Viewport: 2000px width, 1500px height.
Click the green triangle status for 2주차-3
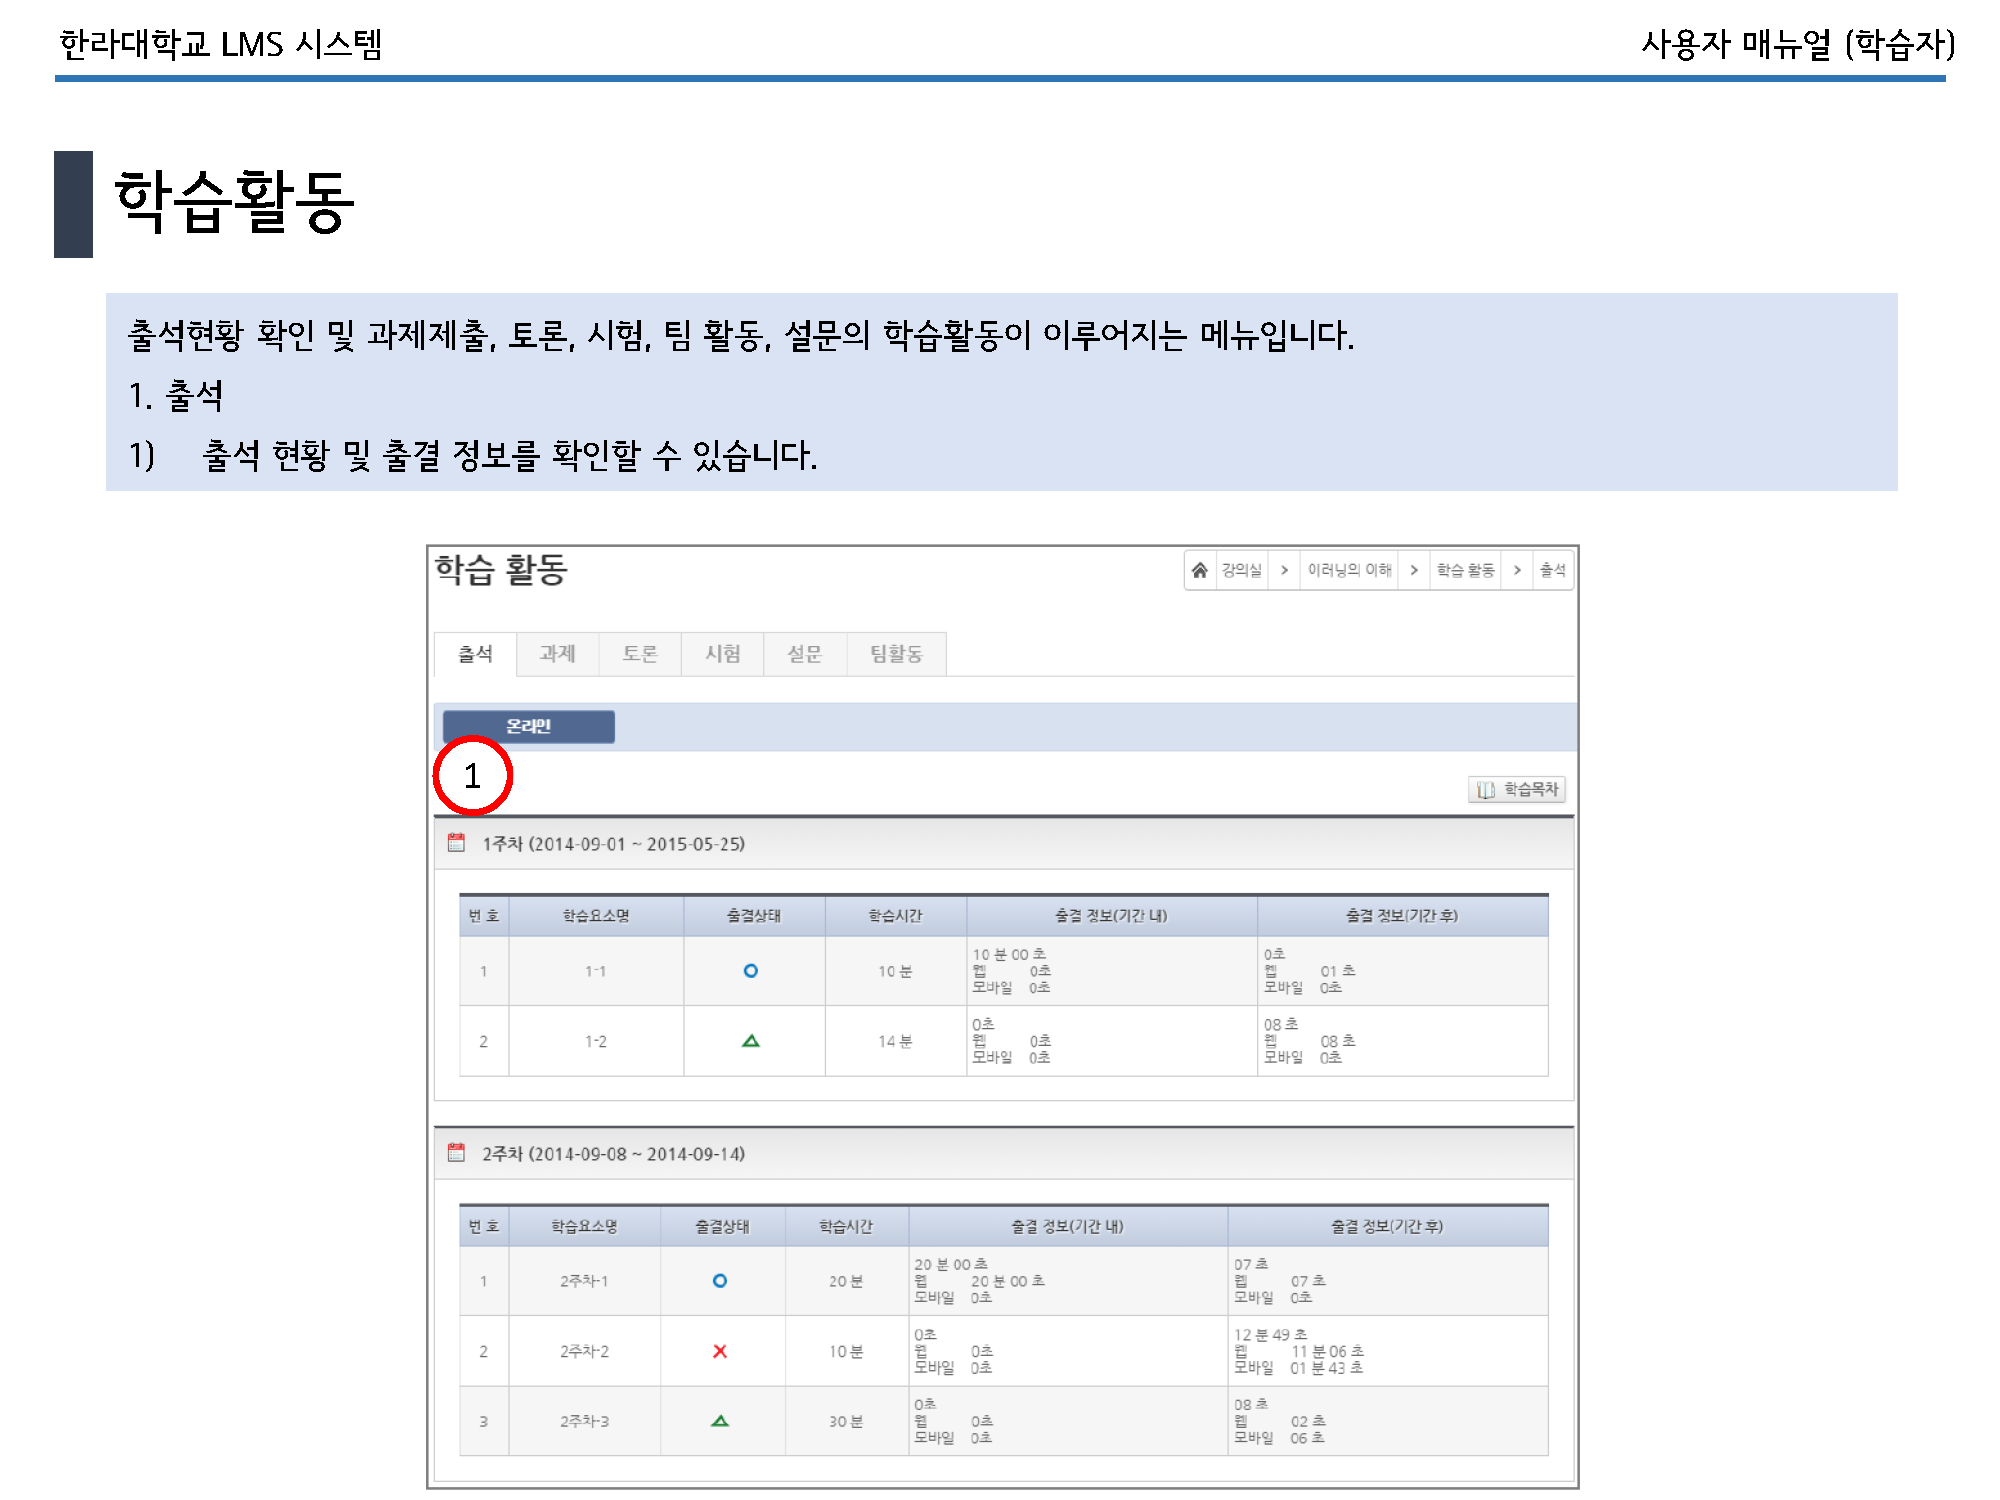720,1421
